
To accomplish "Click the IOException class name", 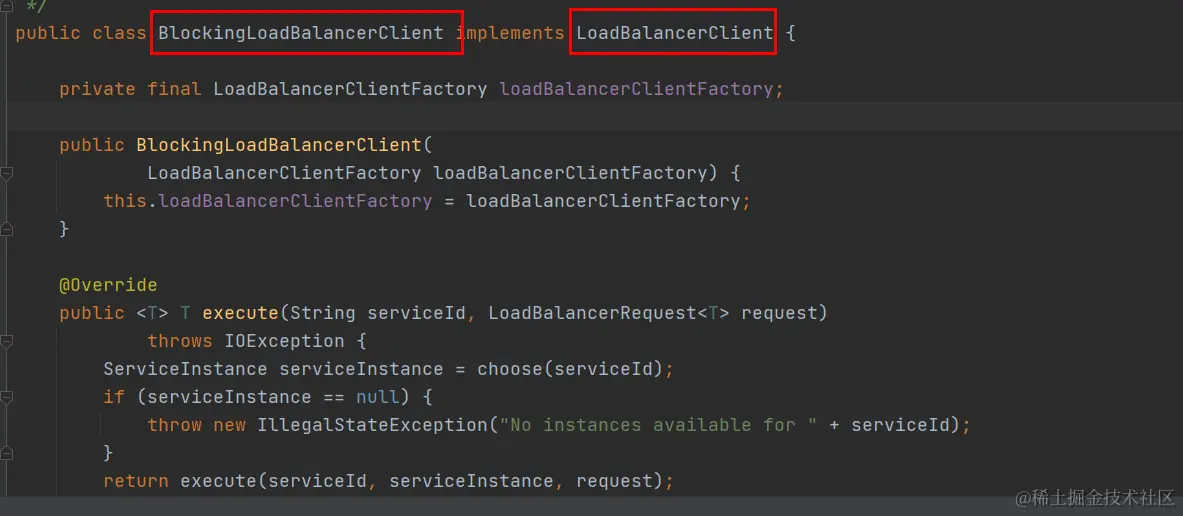I will (284, 341).
